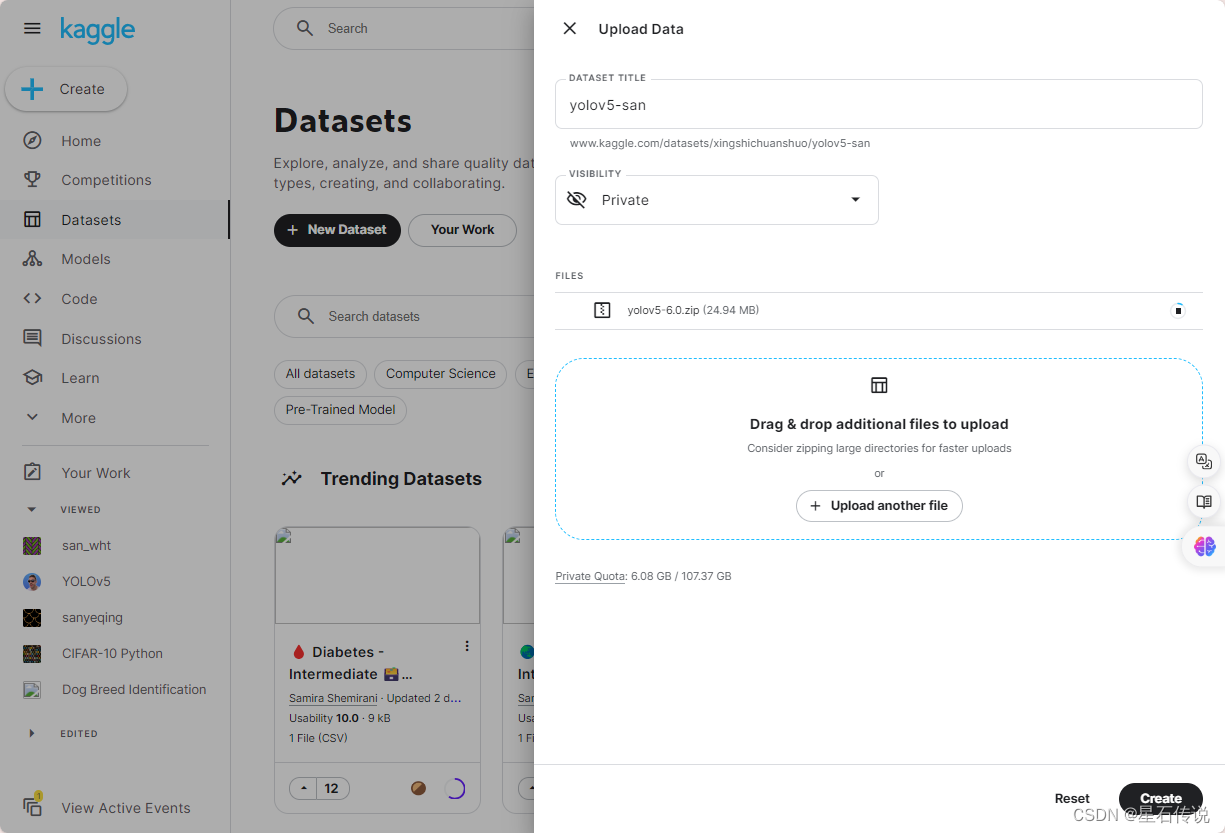Viewport: 1225px width, 833px height.
Task: Click the Reset button
Action: [x=1072, y=798]
